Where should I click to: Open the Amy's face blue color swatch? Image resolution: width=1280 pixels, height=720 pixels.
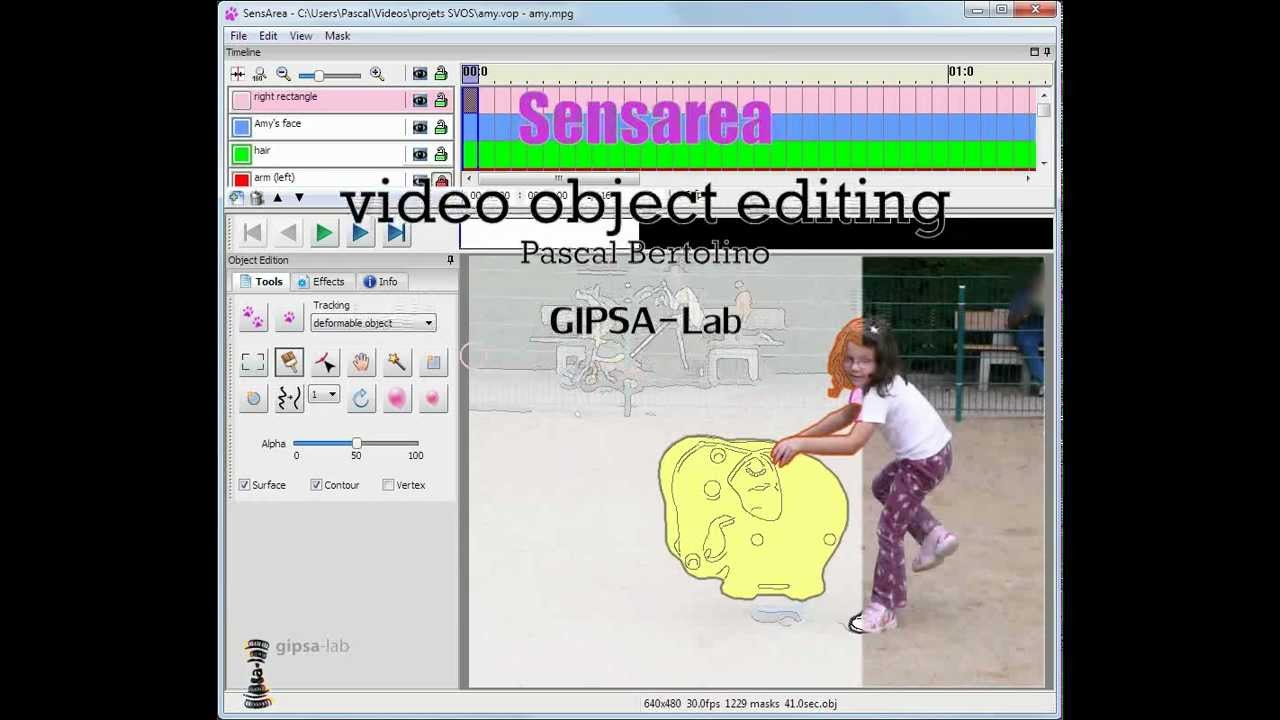[241, 127]
